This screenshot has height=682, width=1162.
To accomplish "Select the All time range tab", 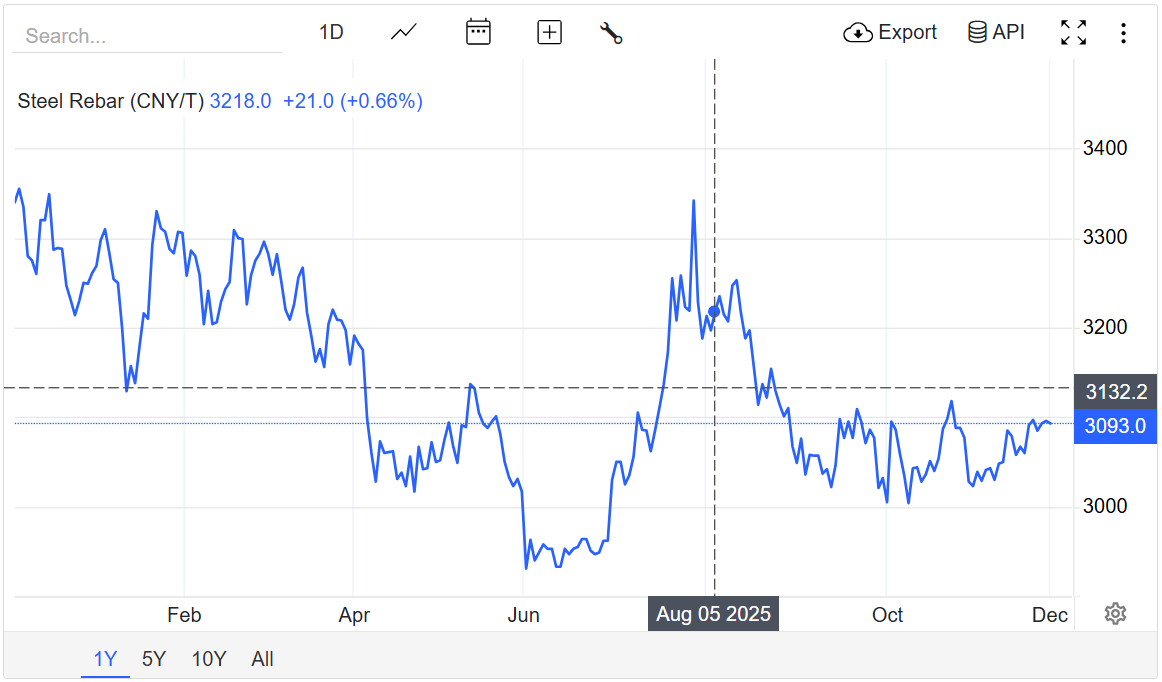I will click(262, 659).
